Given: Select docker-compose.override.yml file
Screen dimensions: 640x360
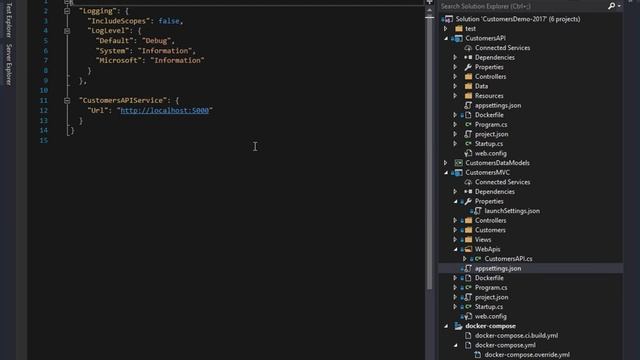Looking at the screenshot, I should 527,355.
